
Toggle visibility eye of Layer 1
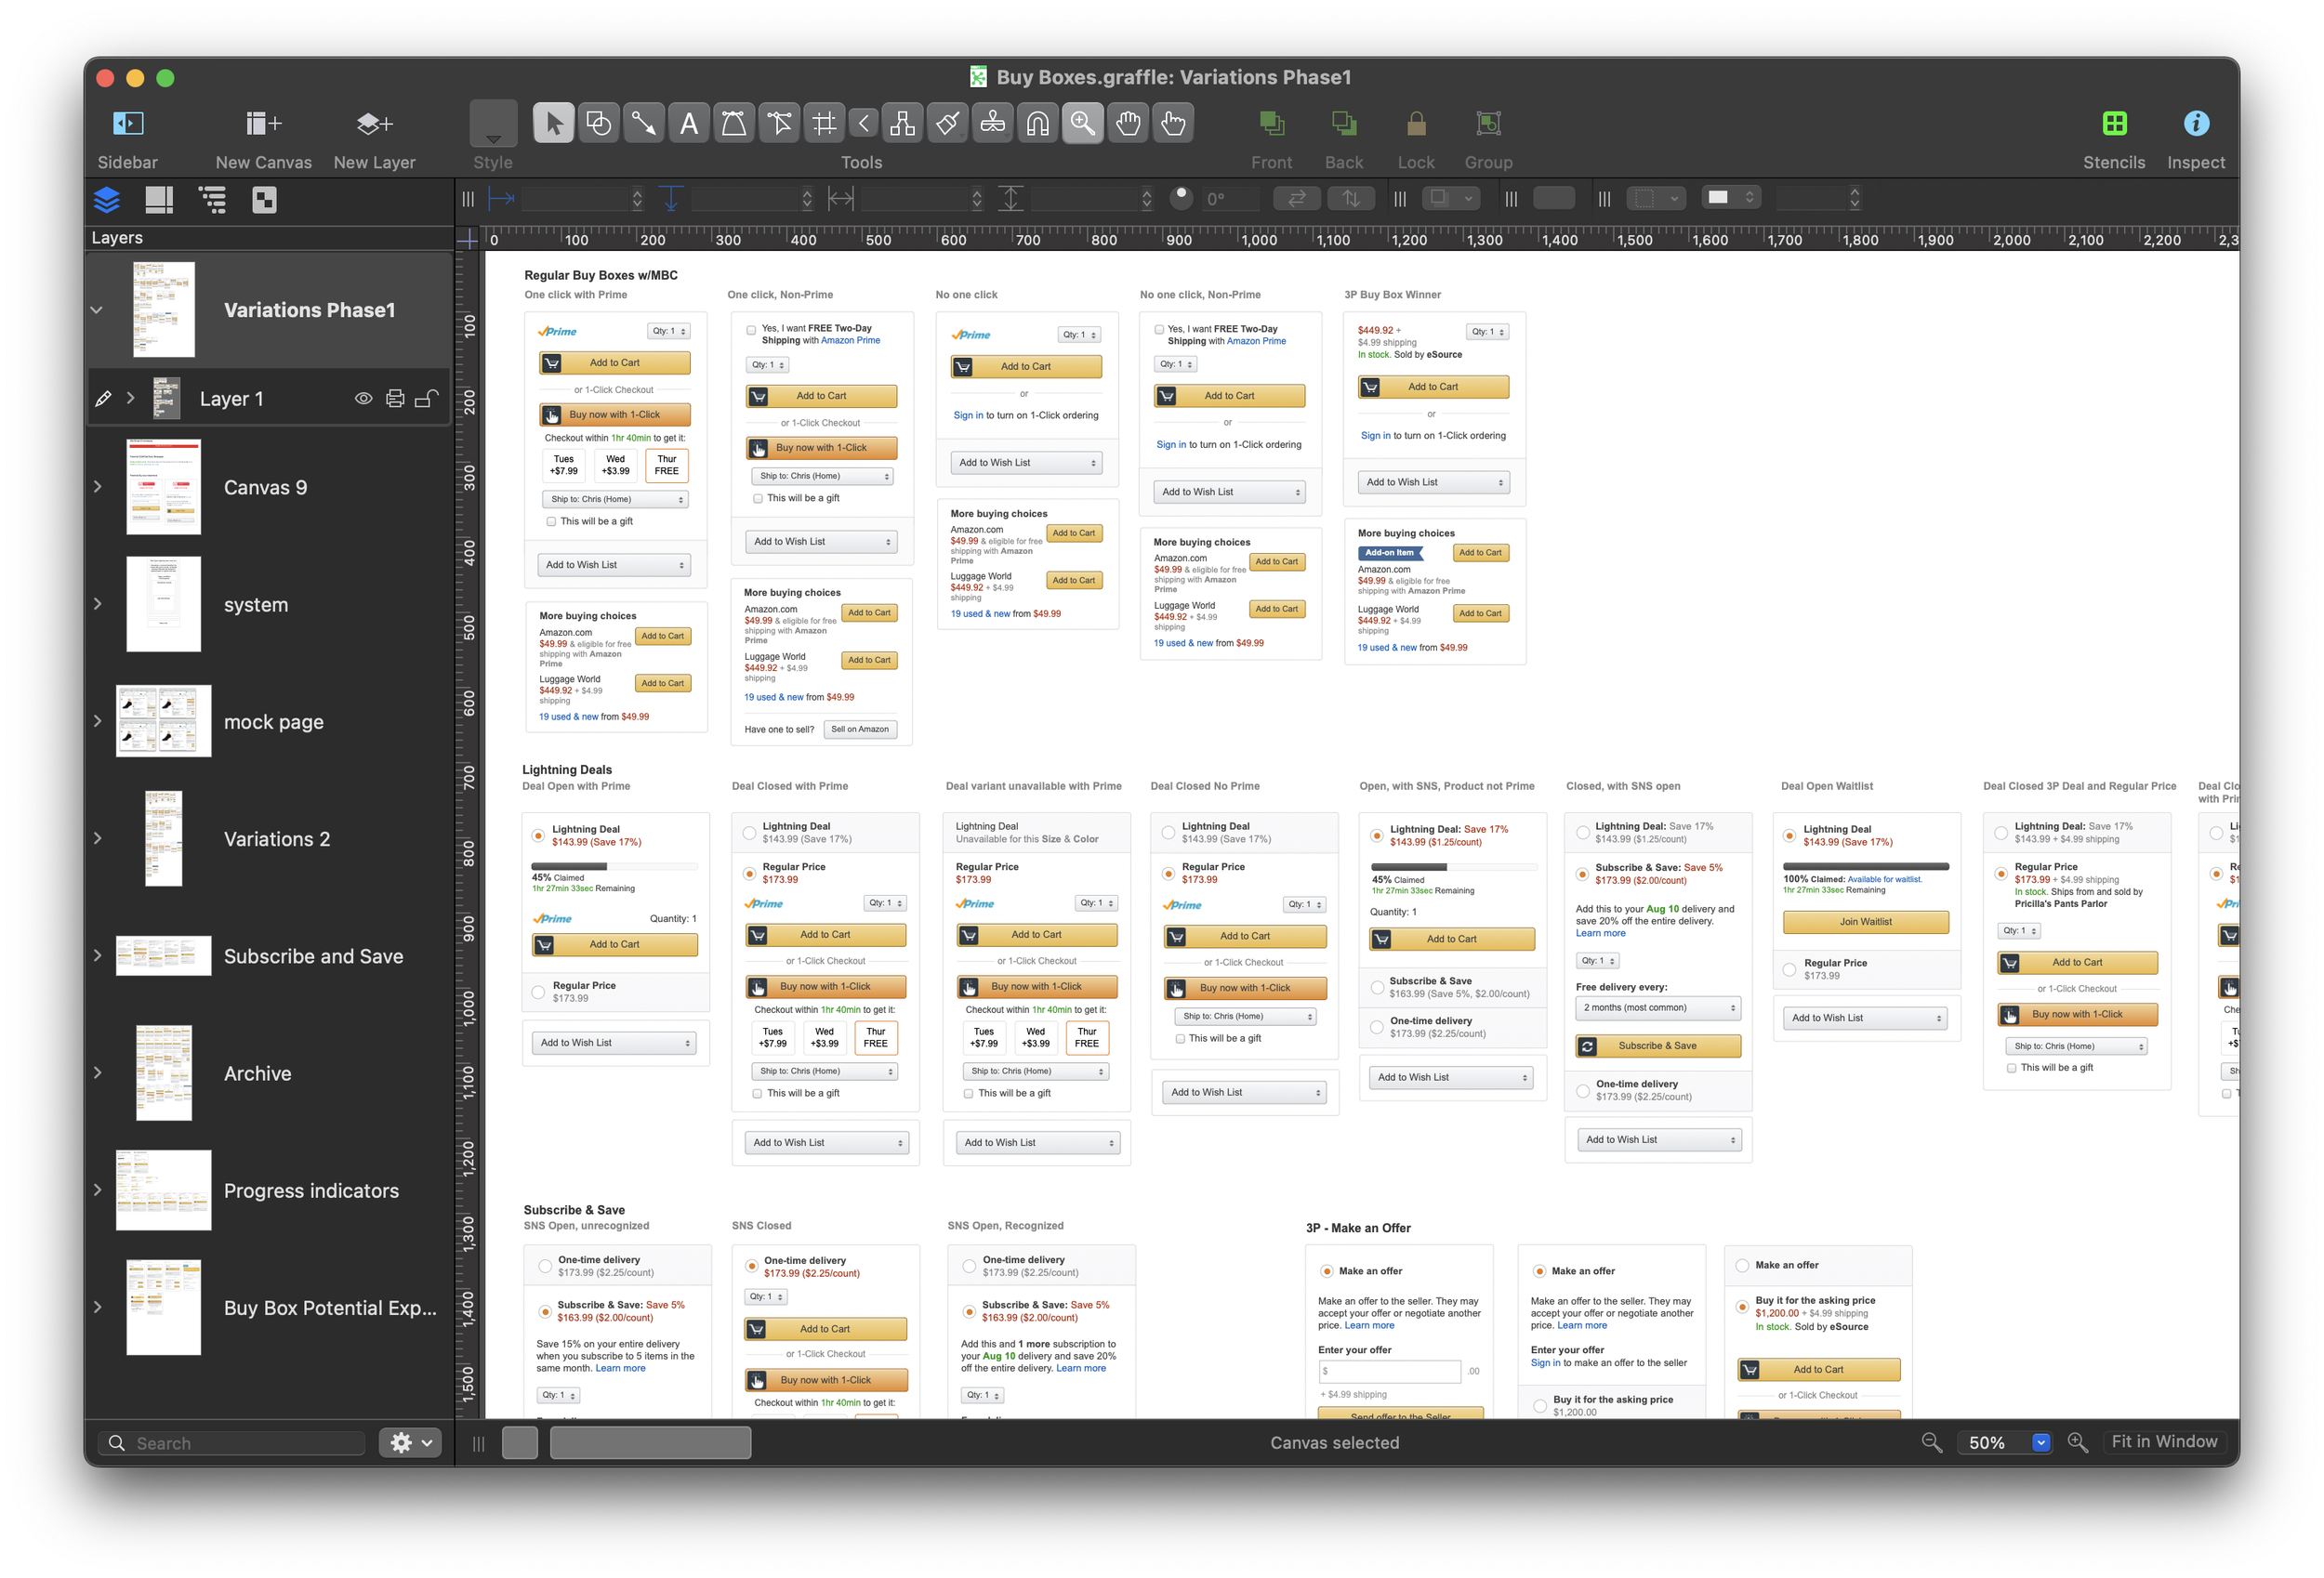coord(363,399)
